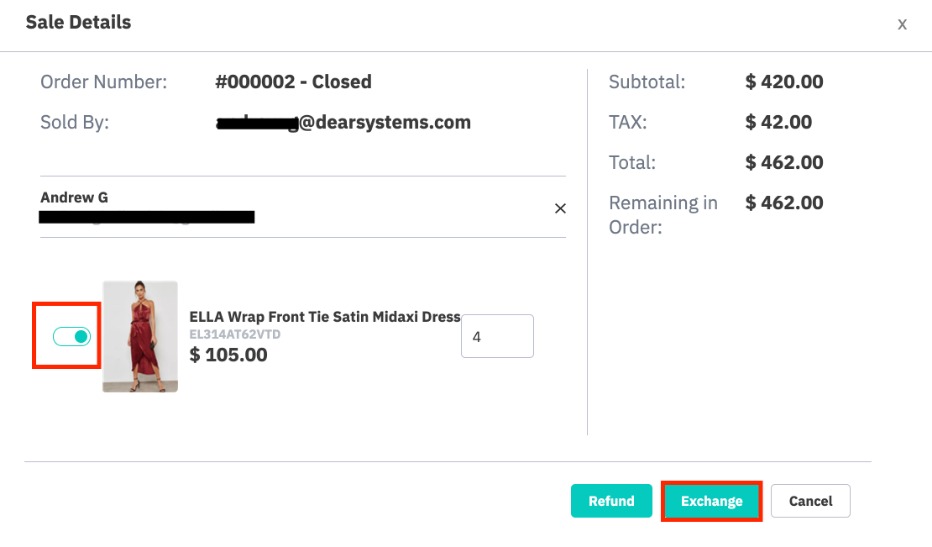Start an exchange with the Exchange button

(711, 501)
